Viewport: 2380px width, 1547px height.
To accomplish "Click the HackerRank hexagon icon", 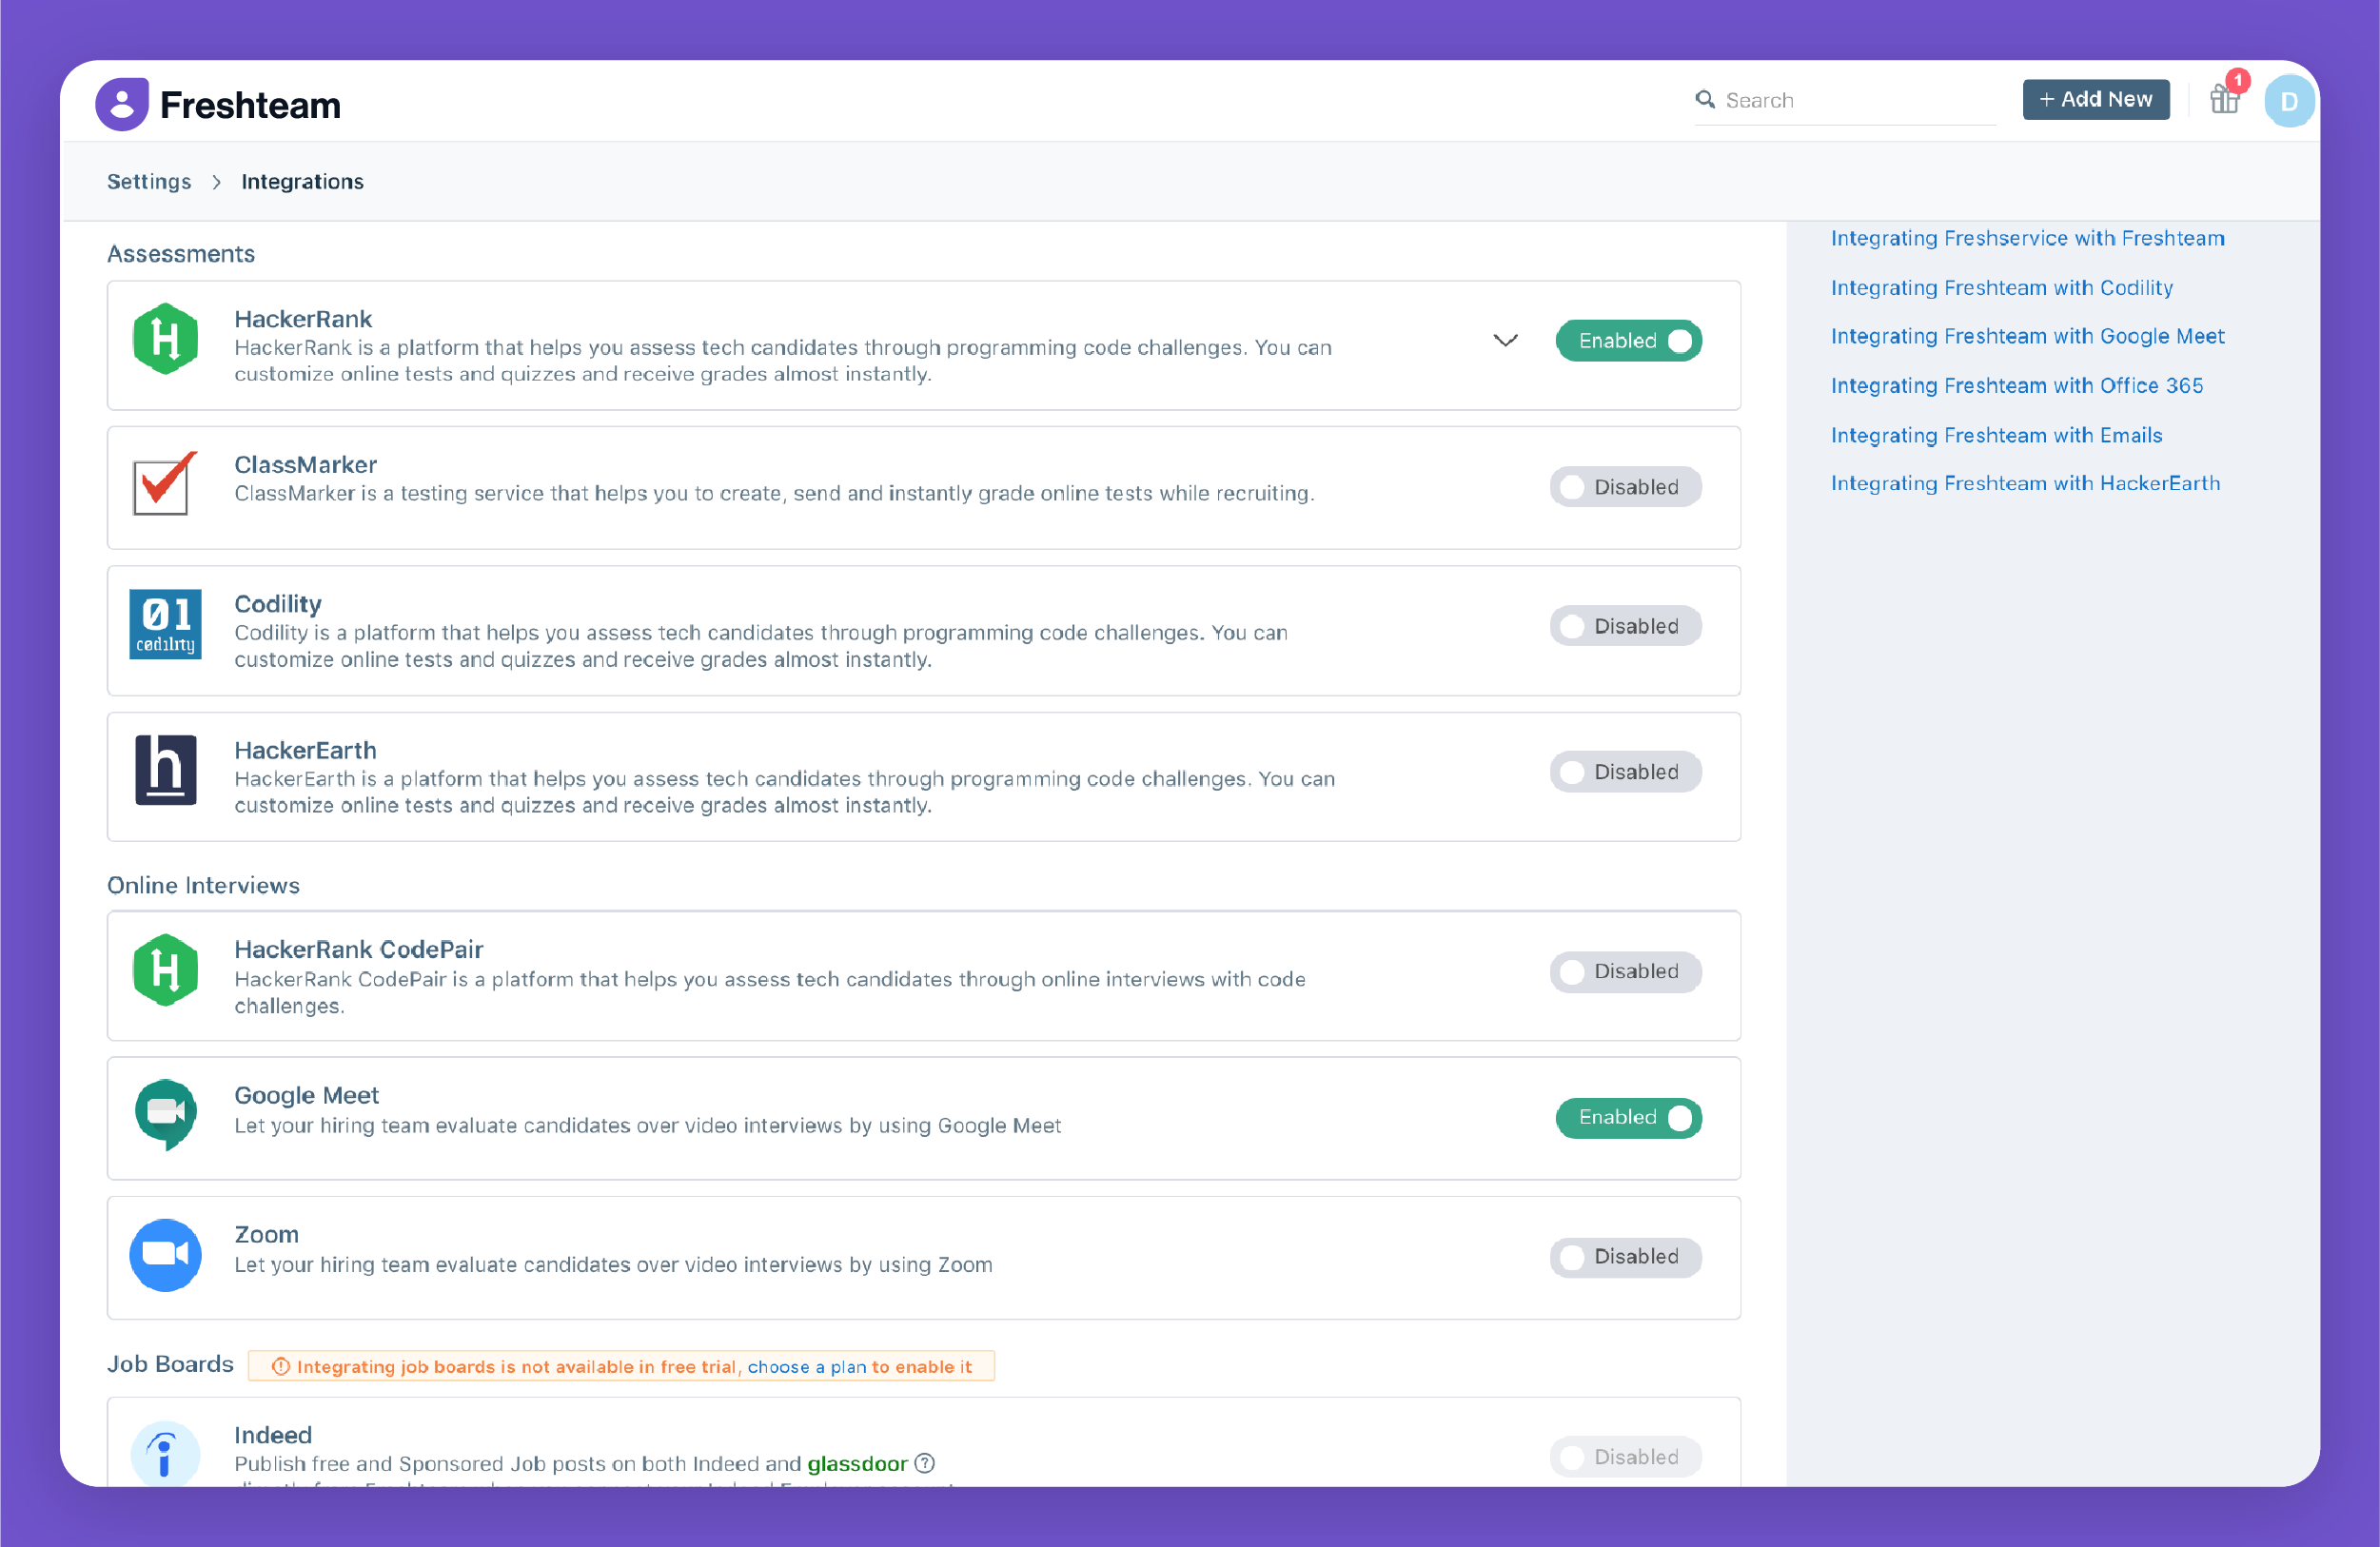I will [x=165, y=340].
